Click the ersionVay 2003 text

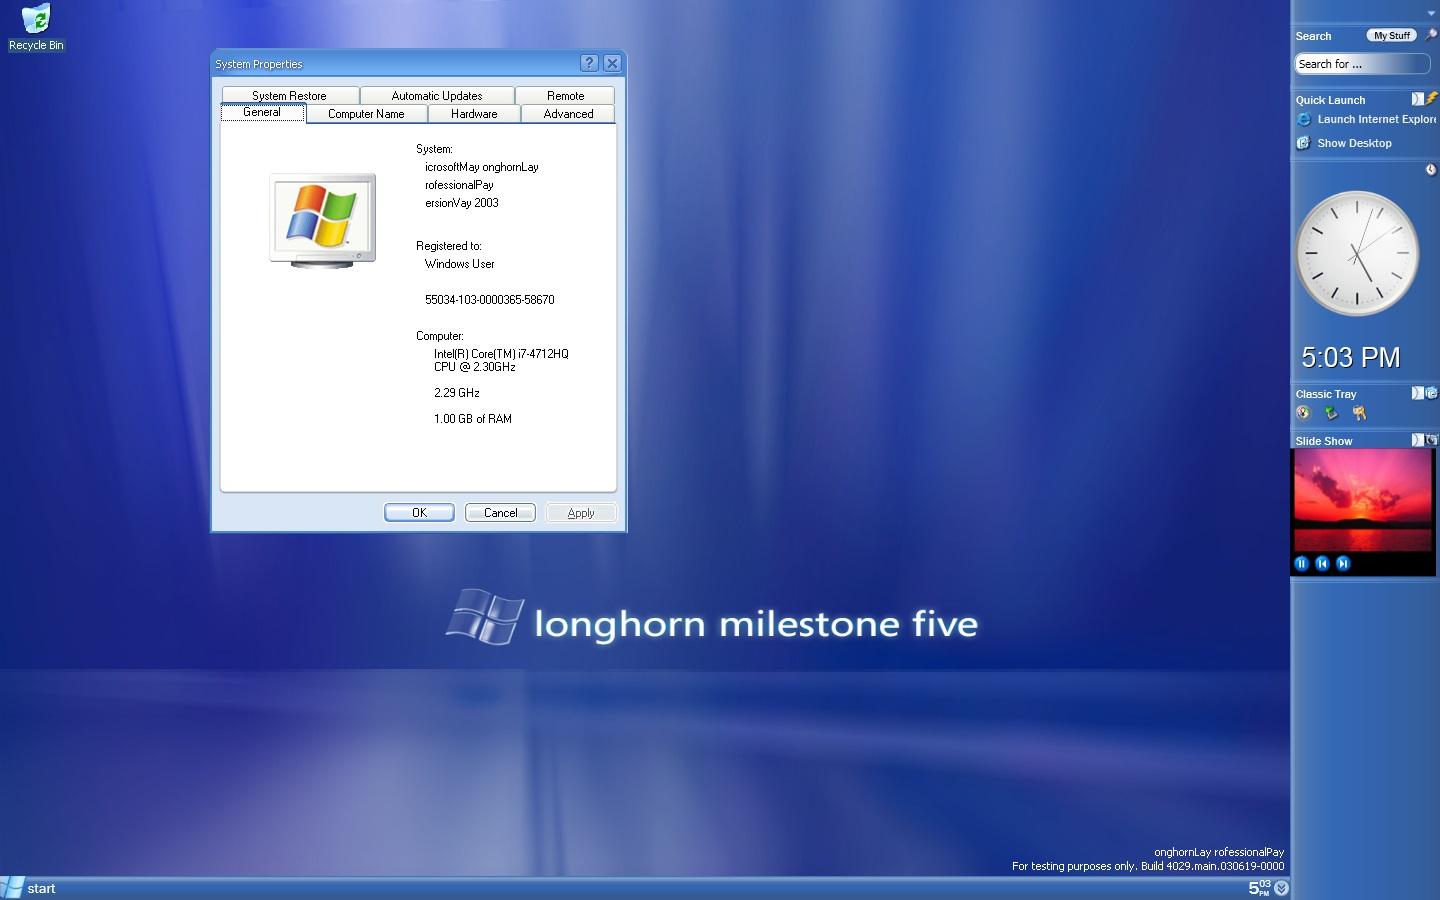pyautogui.click(x=461, y=203)
